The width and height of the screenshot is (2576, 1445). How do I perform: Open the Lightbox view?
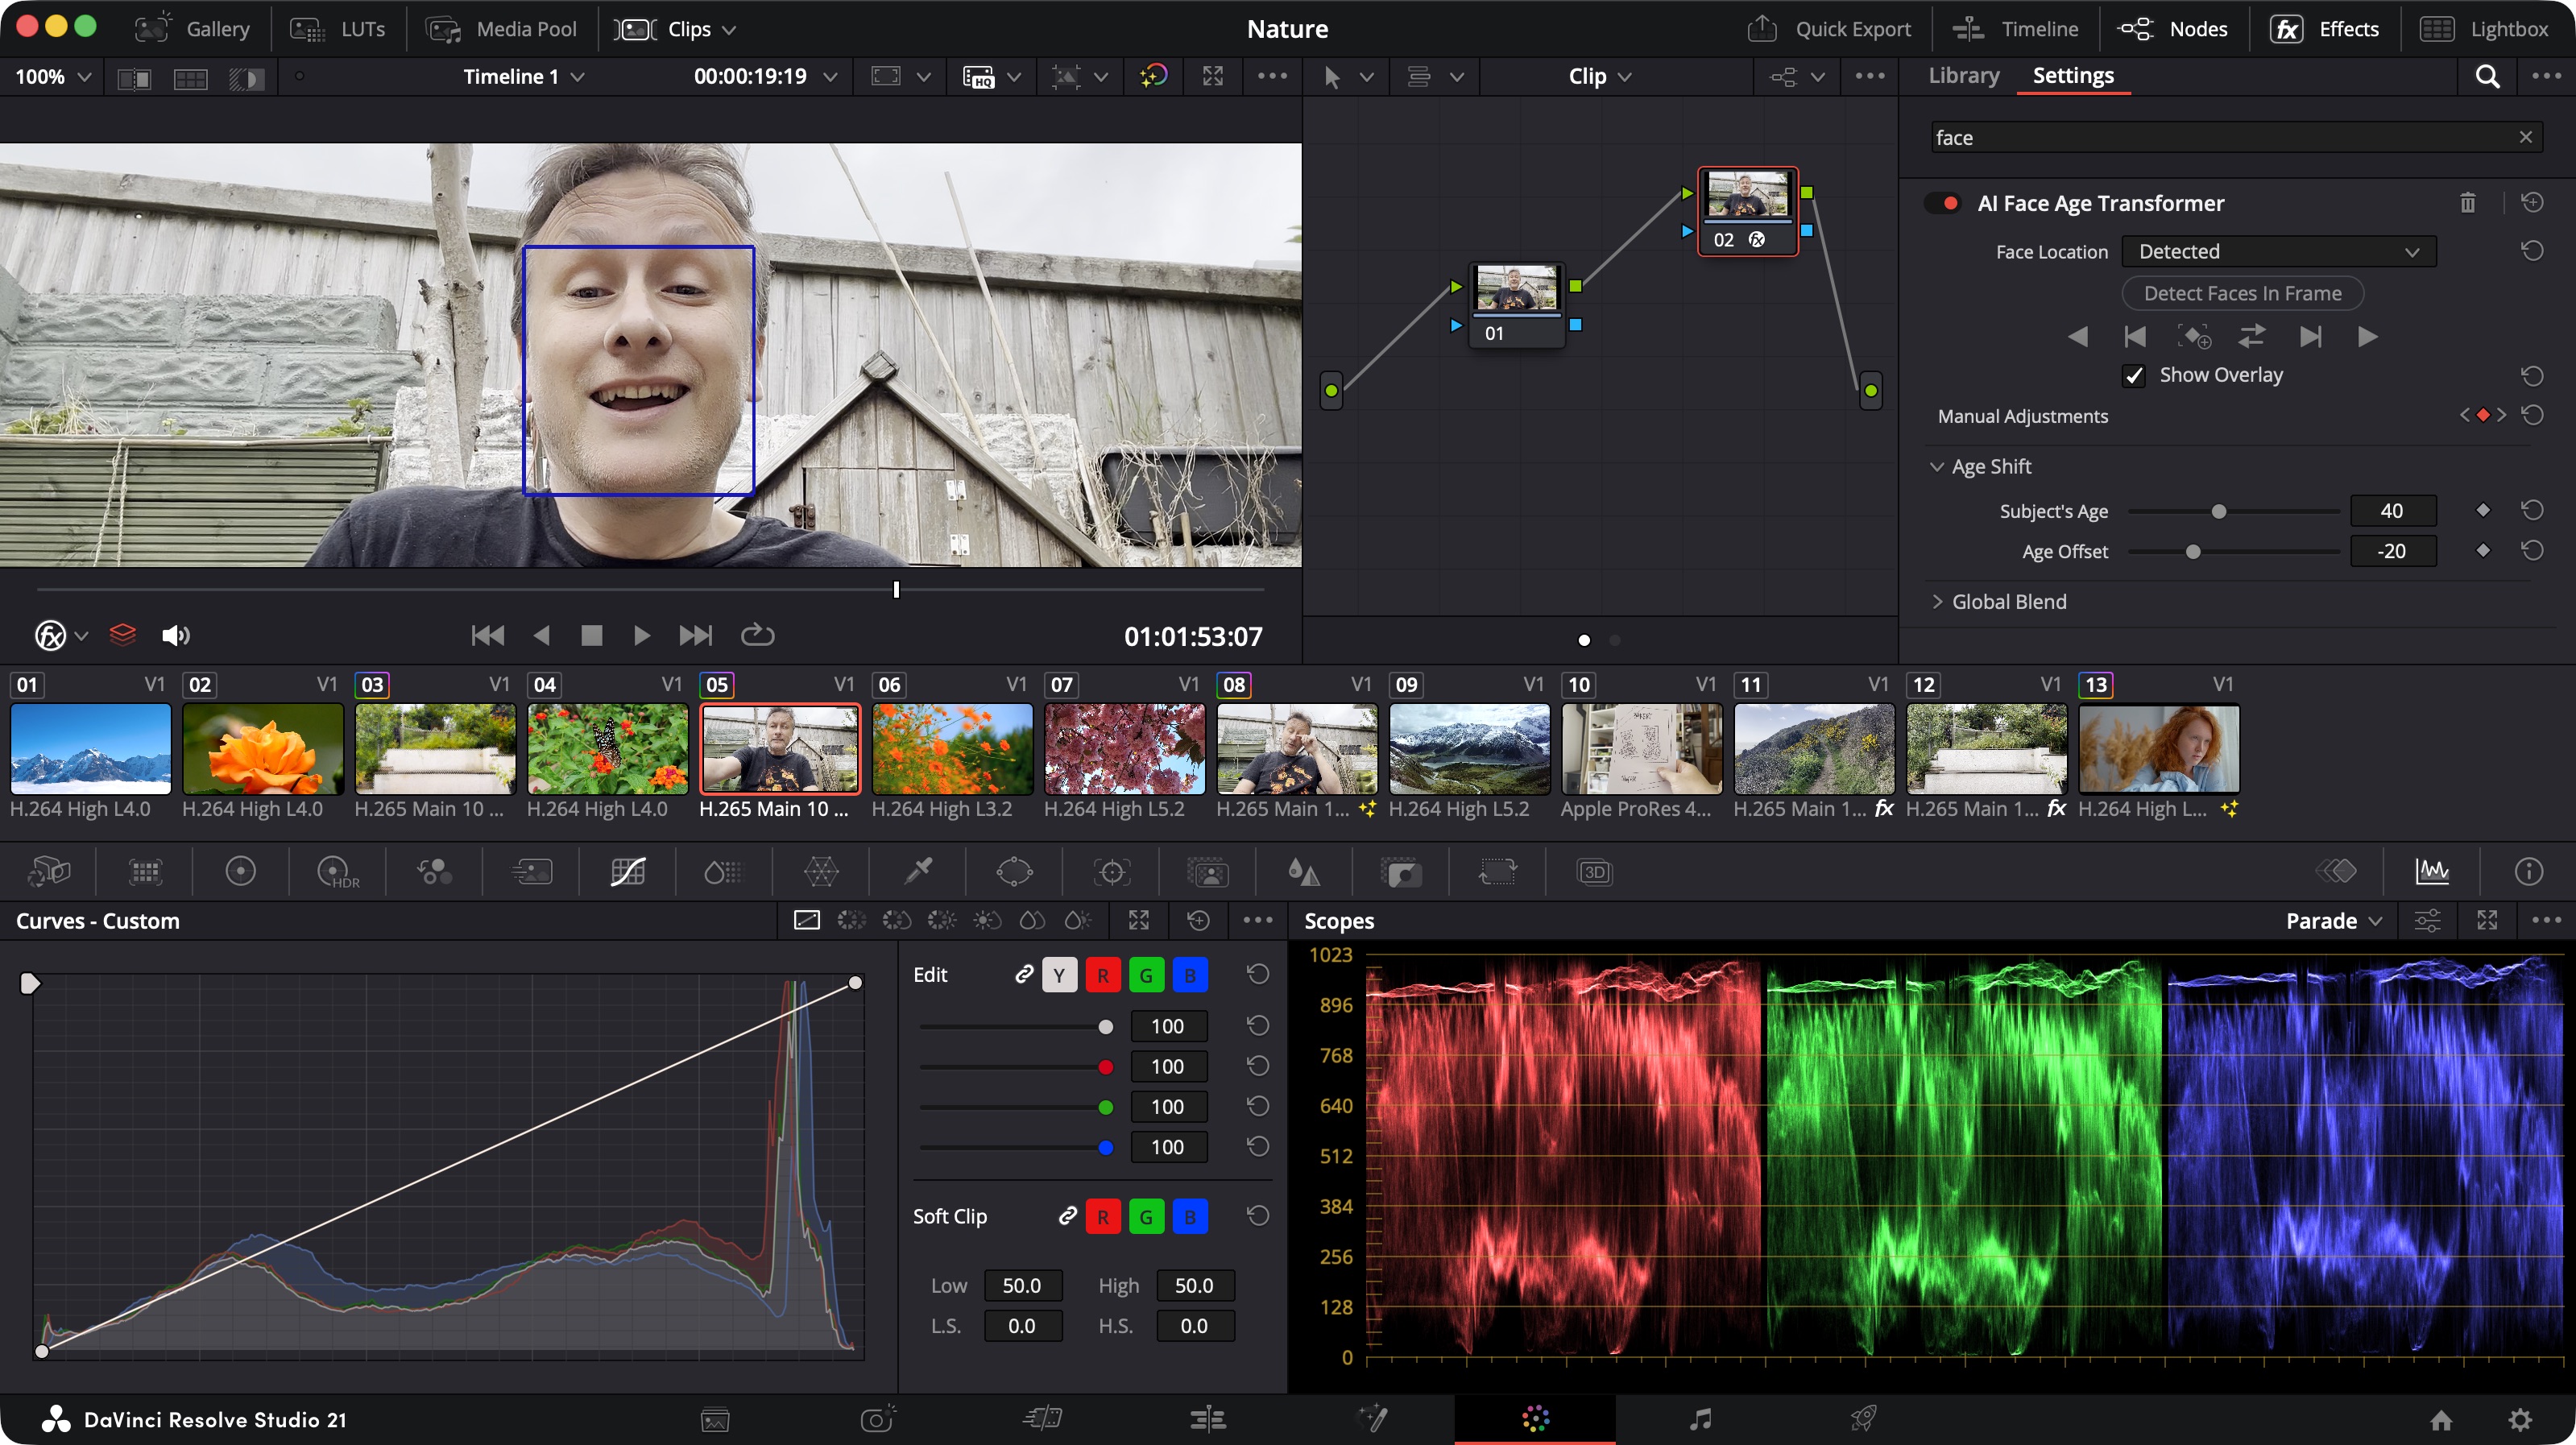click(2485, 29)
